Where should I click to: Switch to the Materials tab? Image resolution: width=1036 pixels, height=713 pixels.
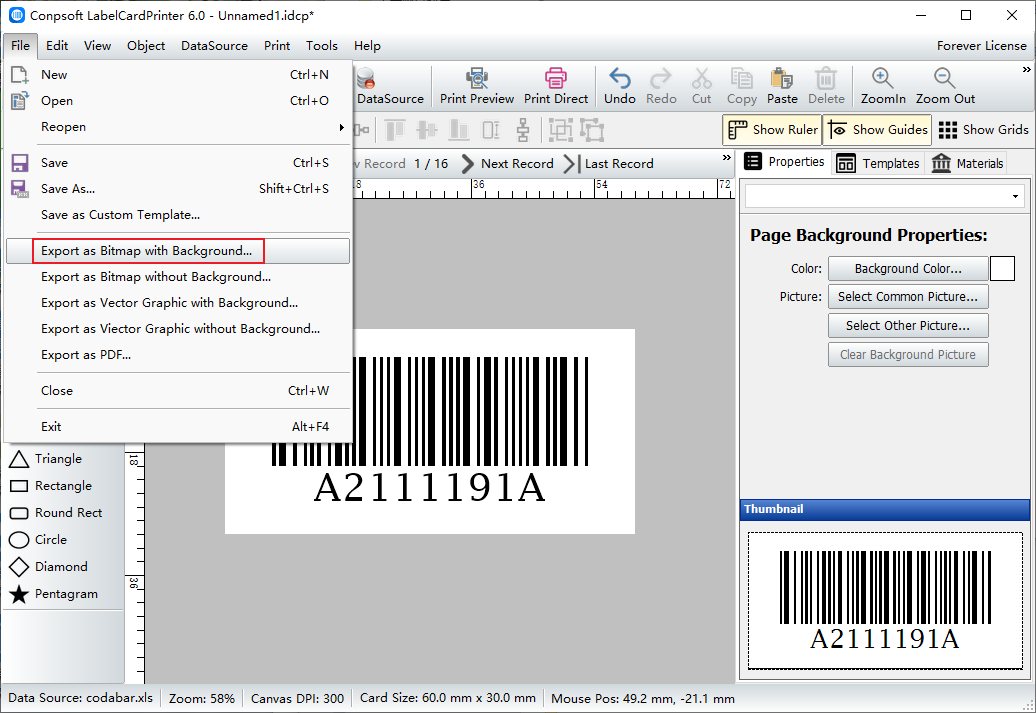[x=967, y=163]
